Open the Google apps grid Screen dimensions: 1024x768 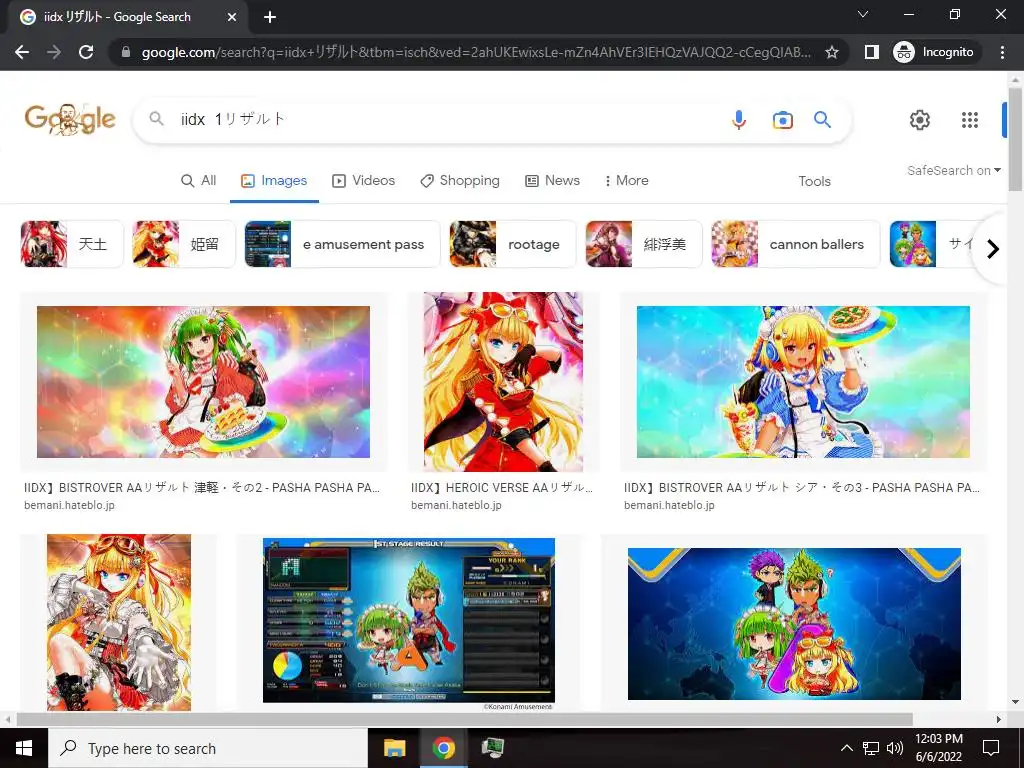tap(970, 120)
